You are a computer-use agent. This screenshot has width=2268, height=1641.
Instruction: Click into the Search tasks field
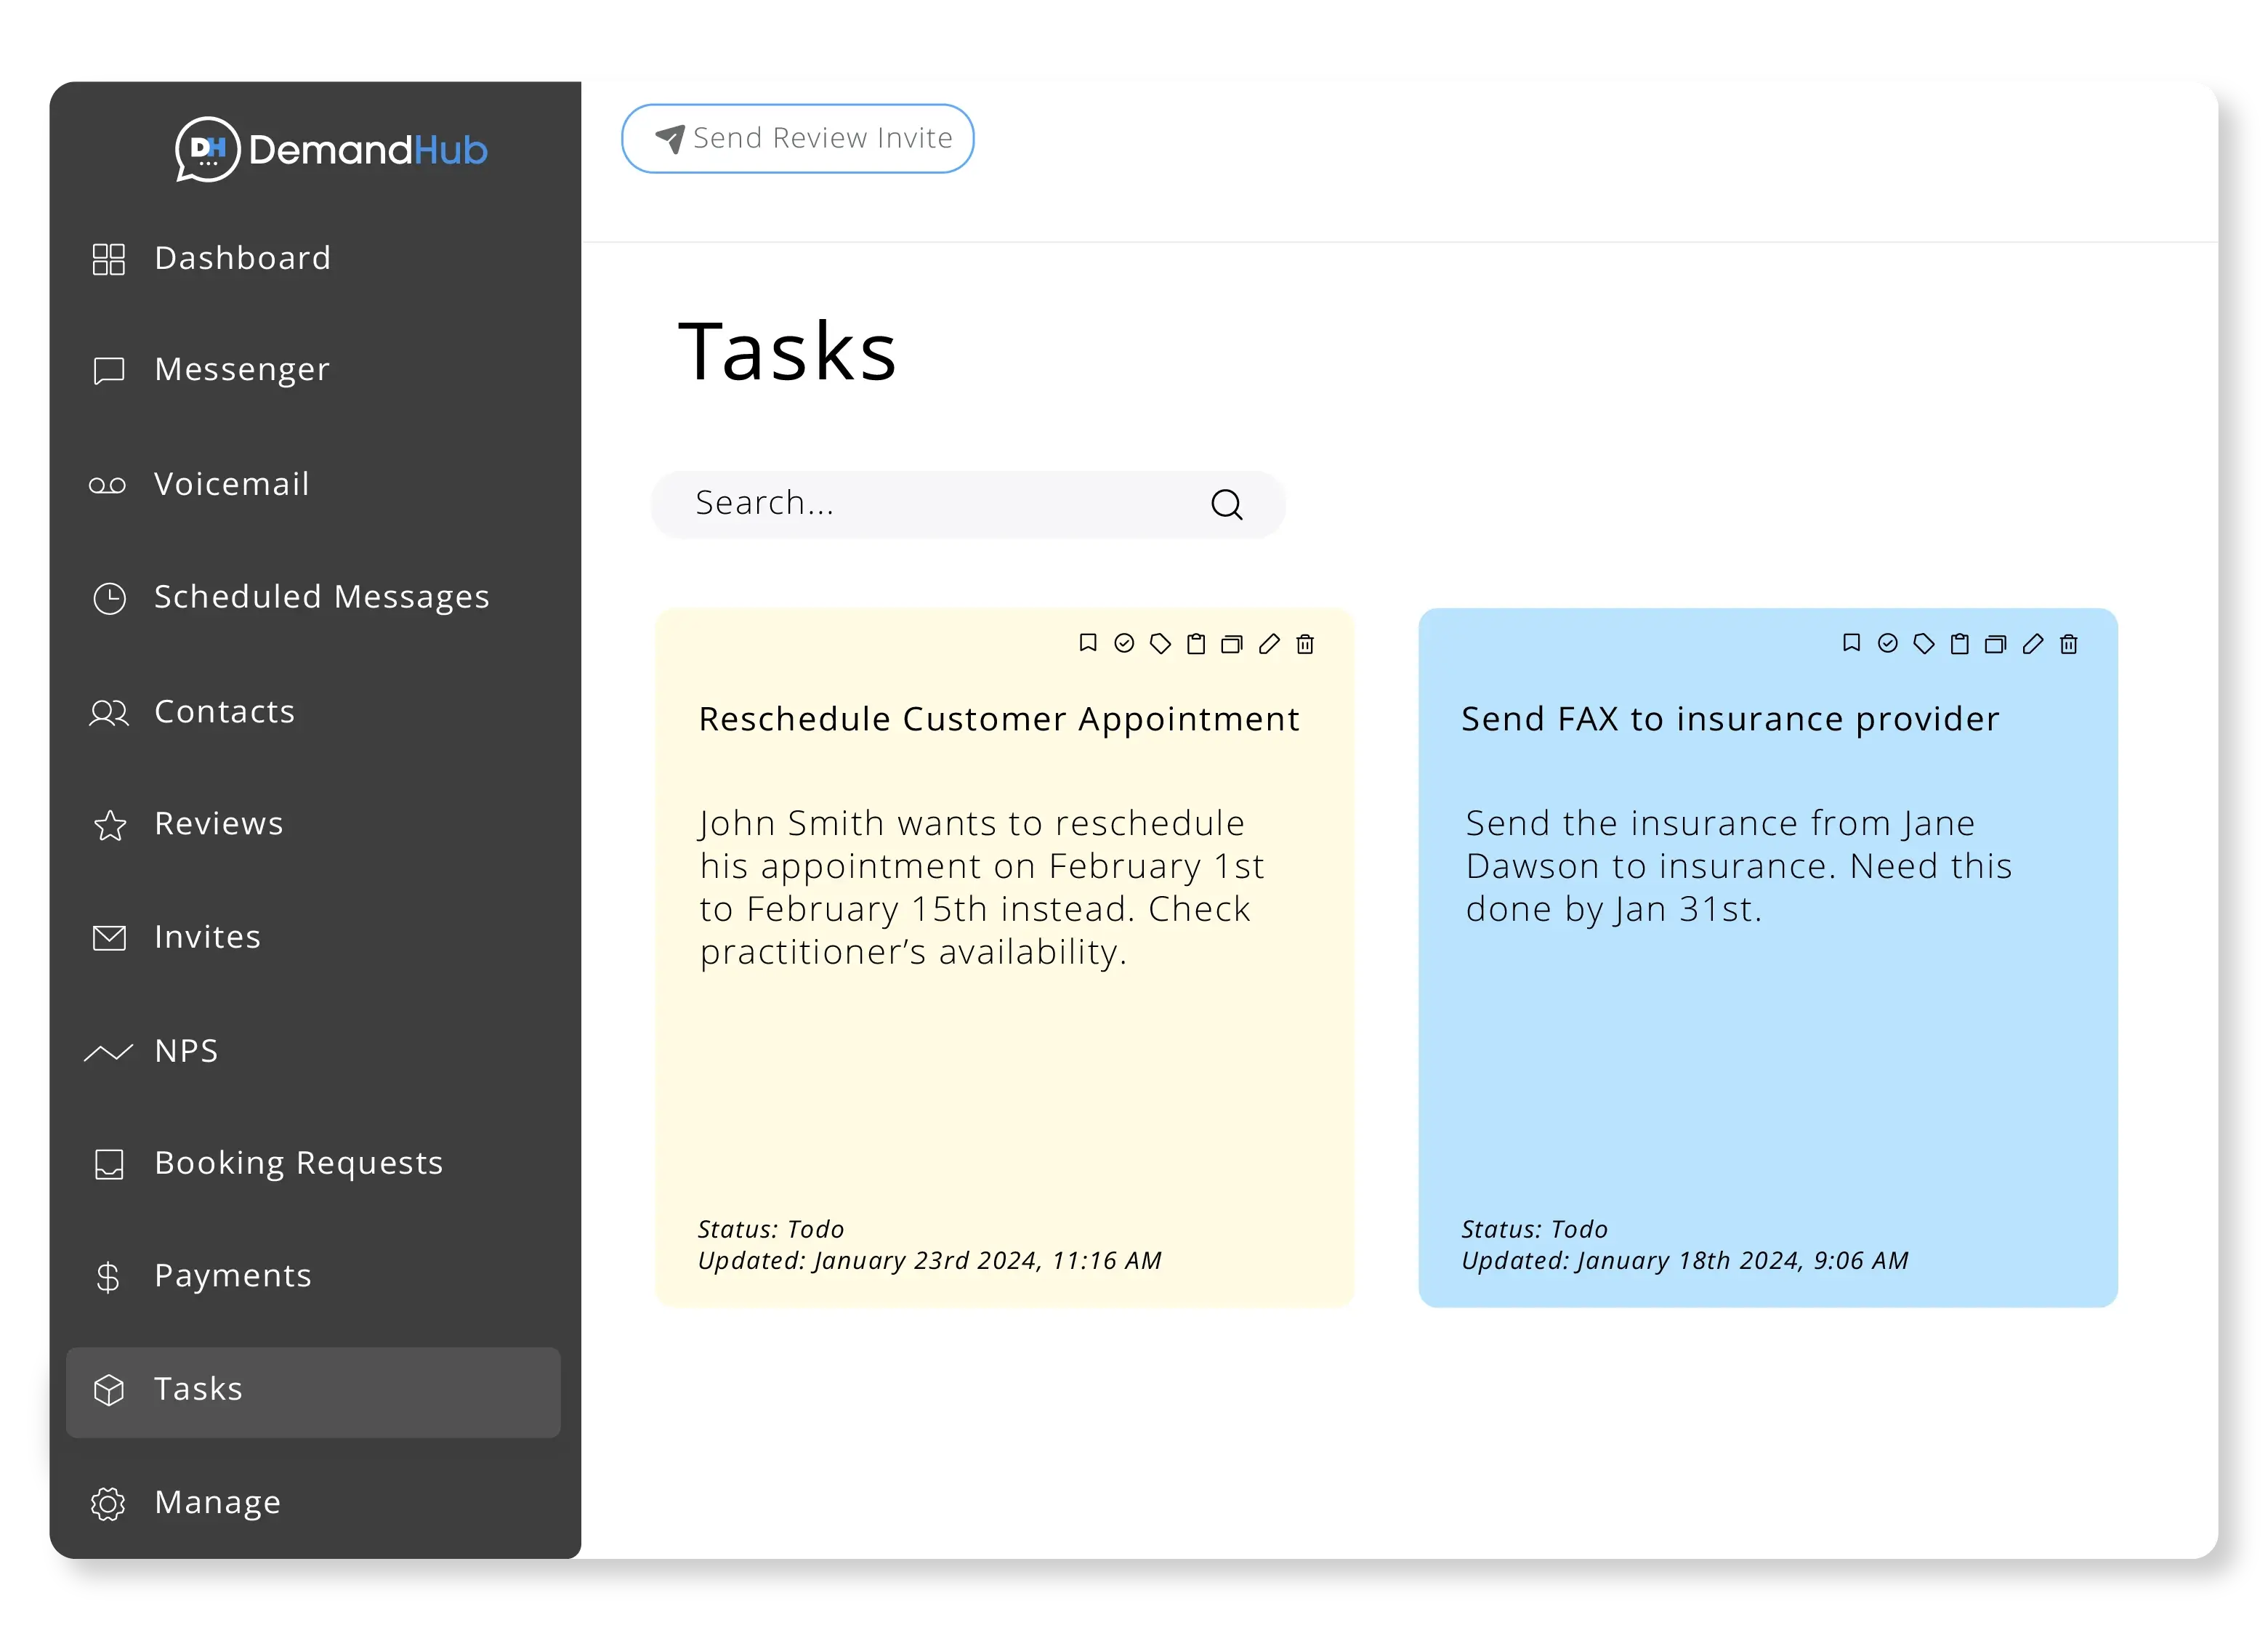coord(930,503)
